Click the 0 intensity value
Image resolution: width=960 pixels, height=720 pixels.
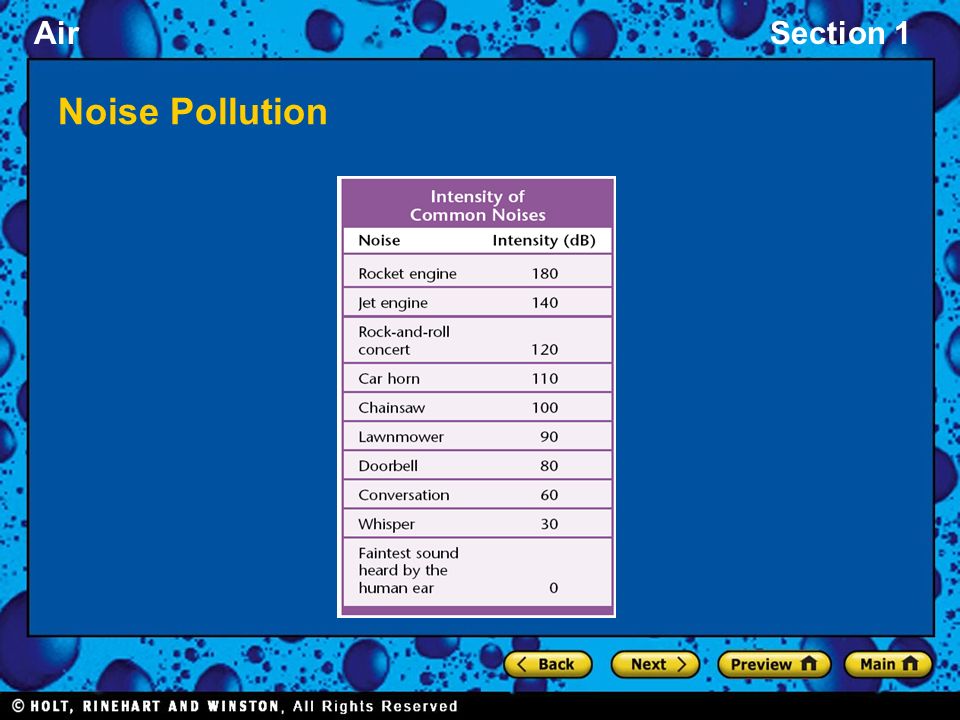[553, 588]
